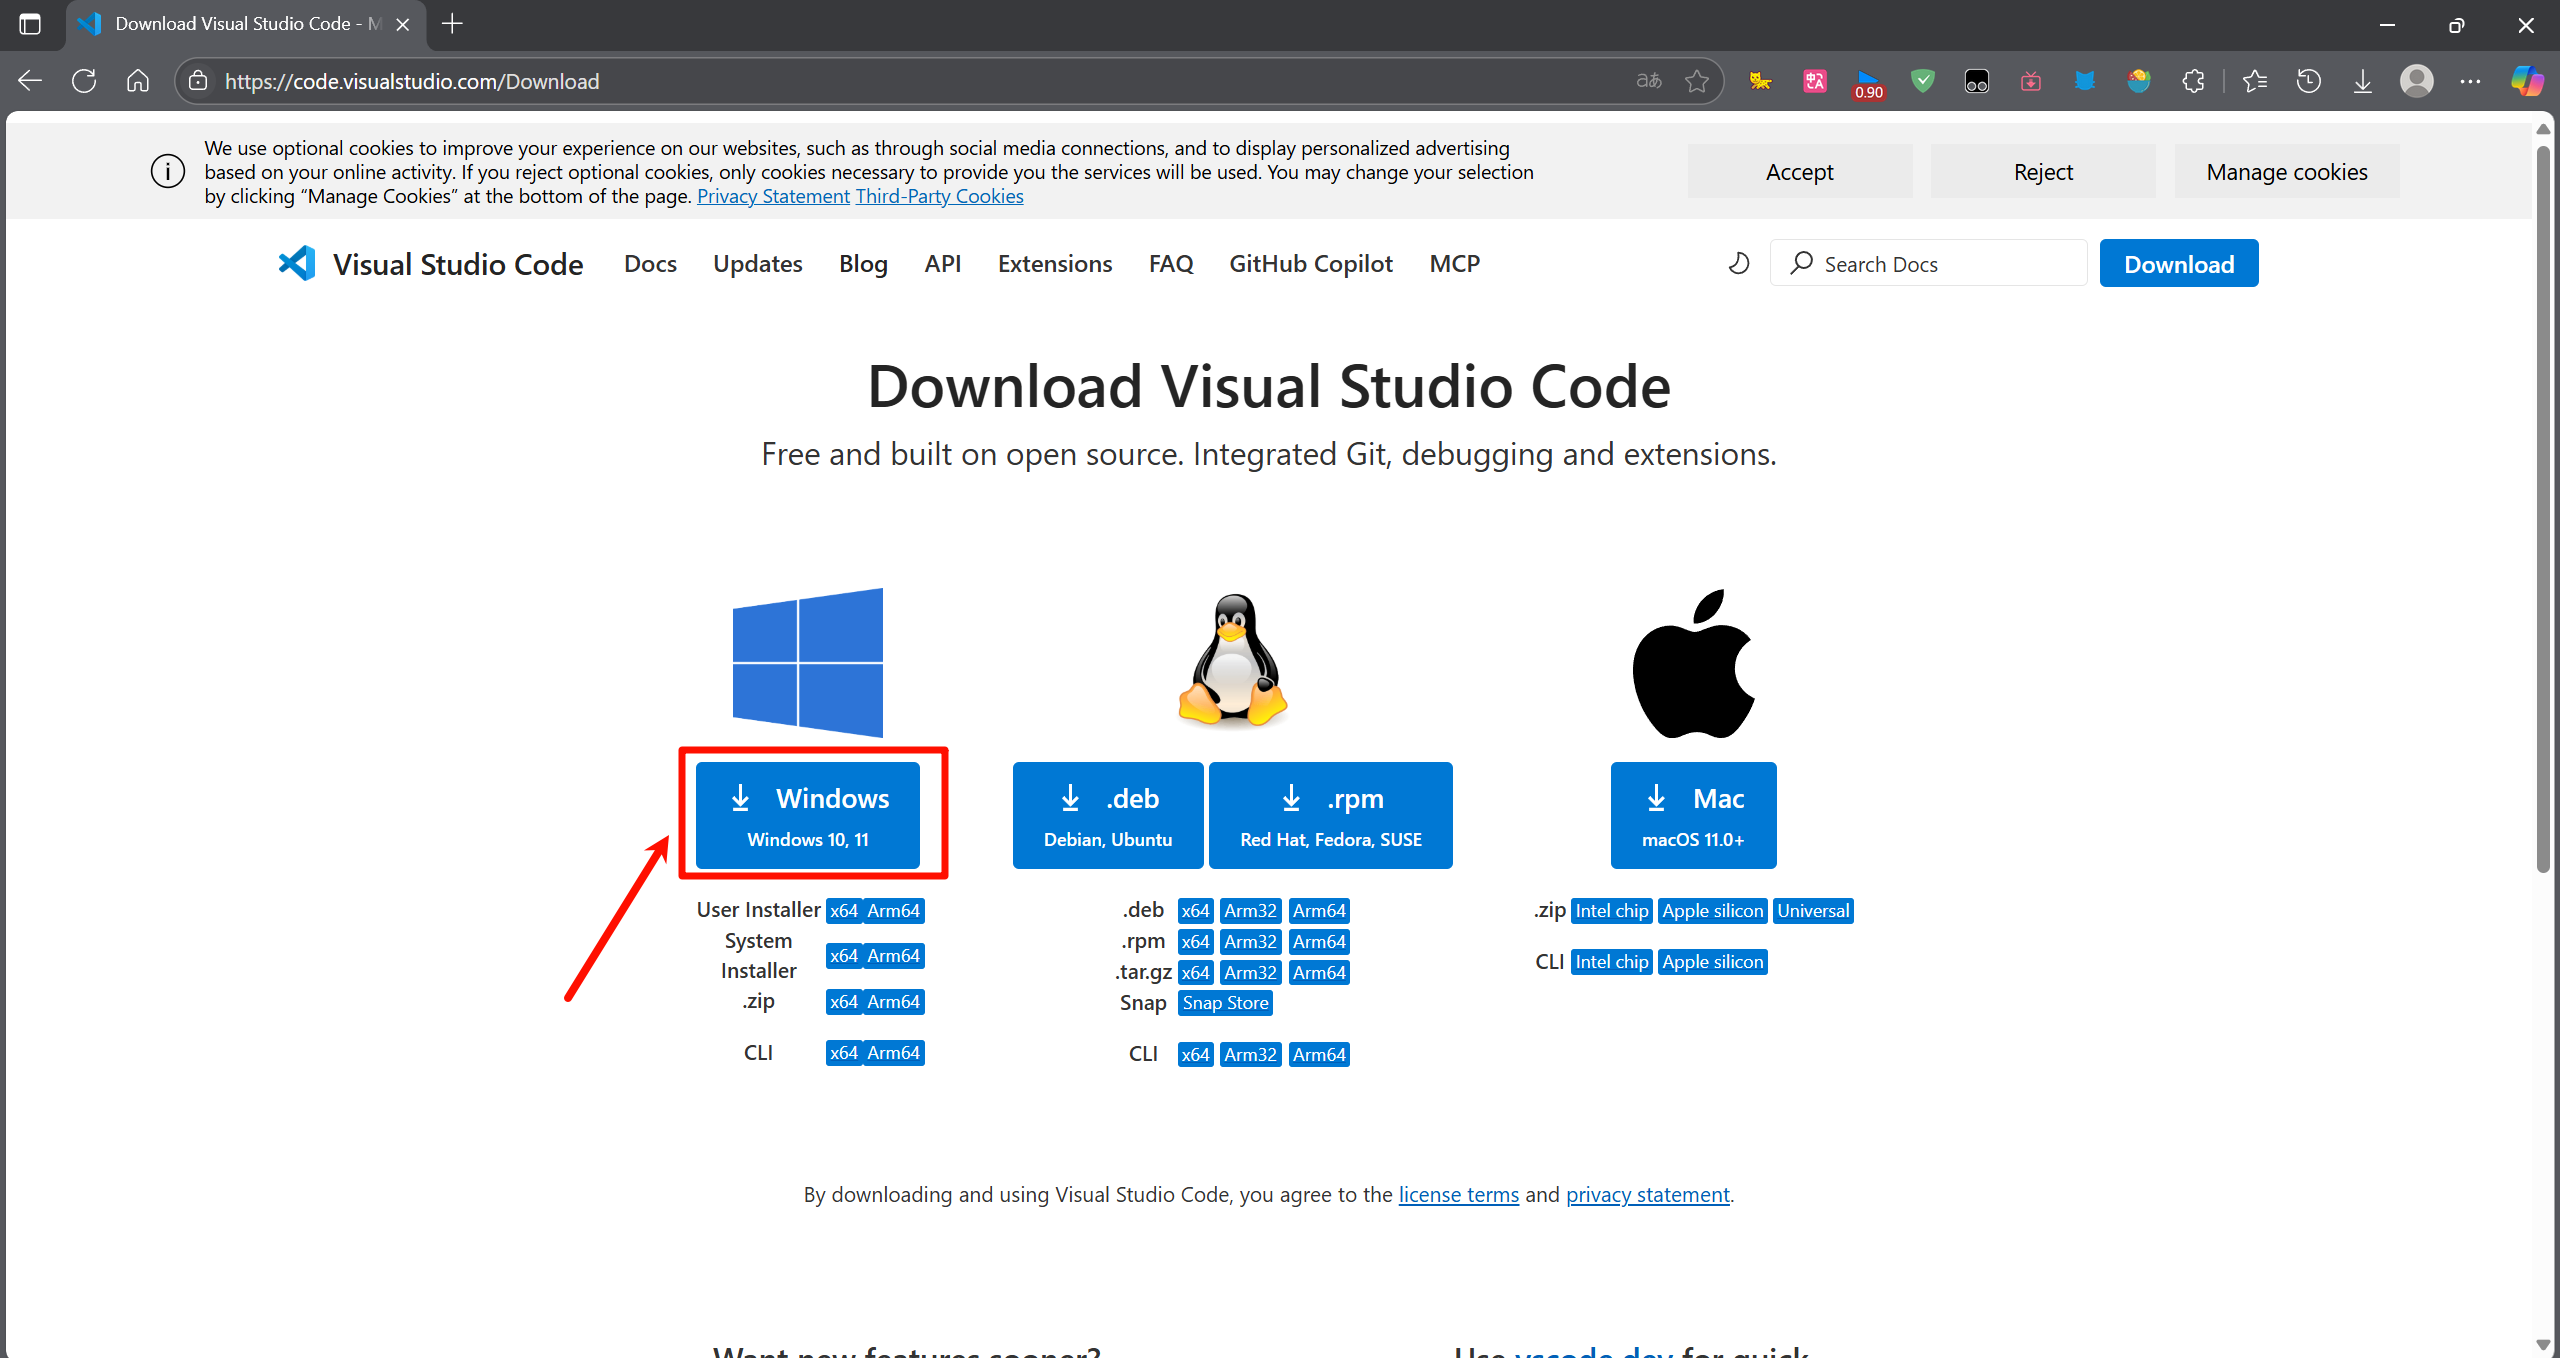This screenshot has width=2560, height=1358.
Task: Download the .rpm package for Red Hat
Action: pos(1331,815)
